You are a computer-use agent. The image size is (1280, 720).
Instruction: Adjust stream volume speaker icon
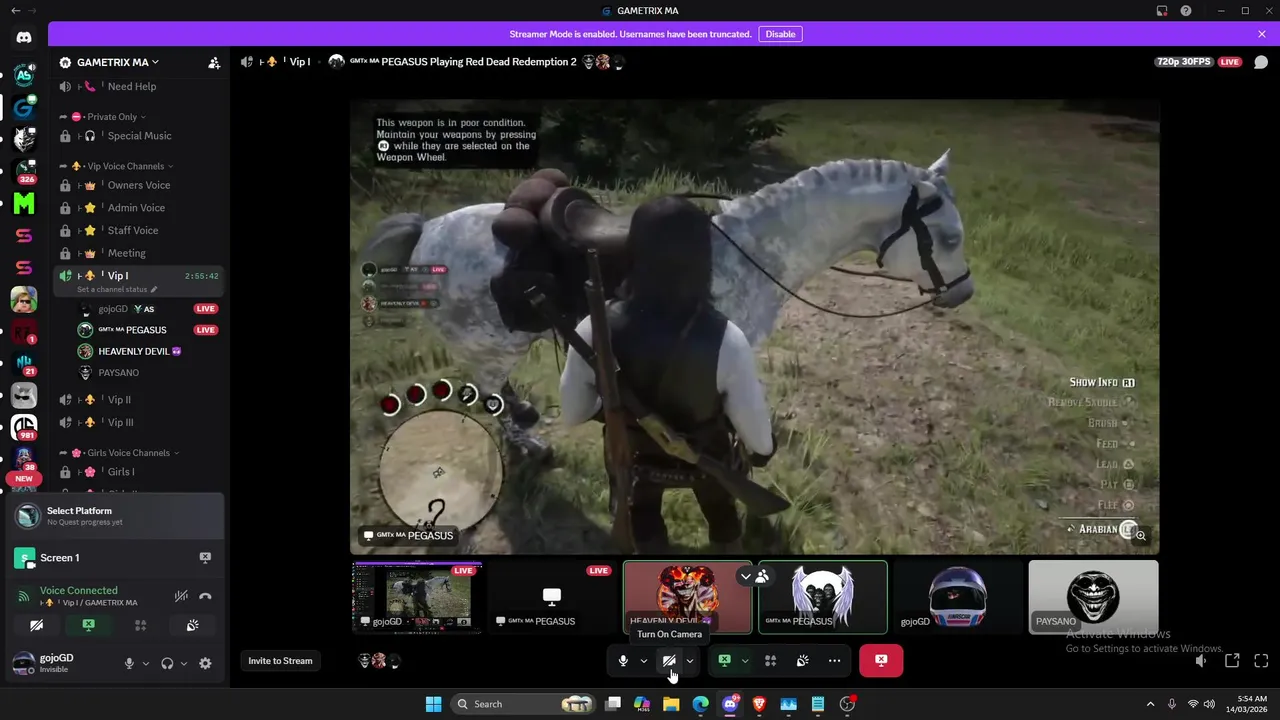click(1201, 661)
